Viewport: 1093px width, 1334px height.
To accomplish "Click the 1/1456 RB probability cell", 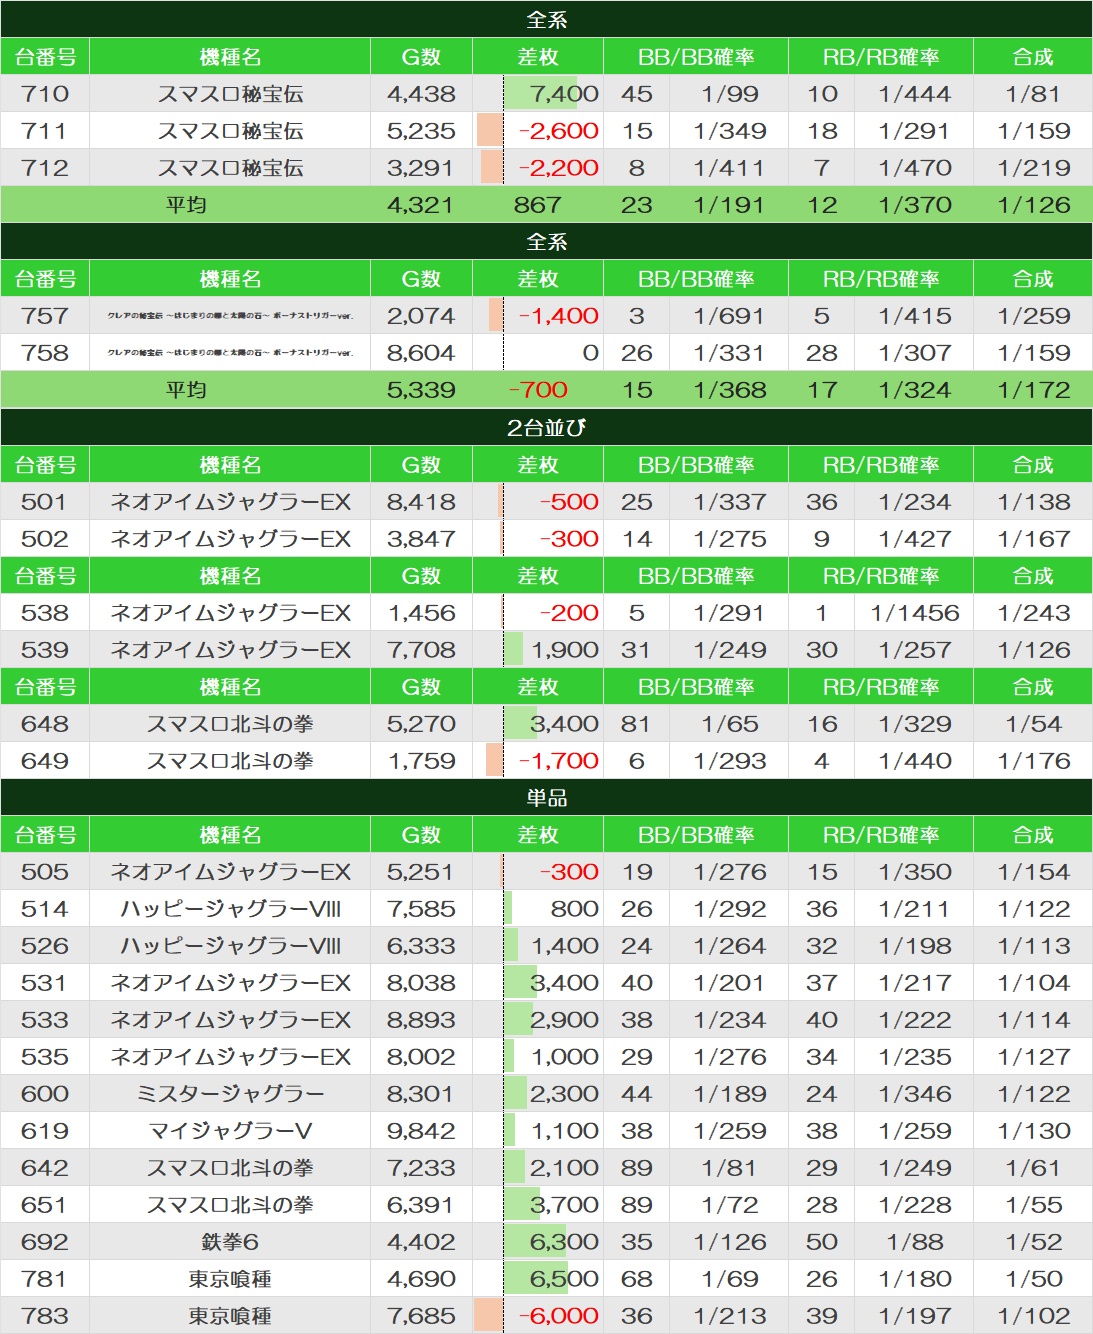I will (914, 612).
